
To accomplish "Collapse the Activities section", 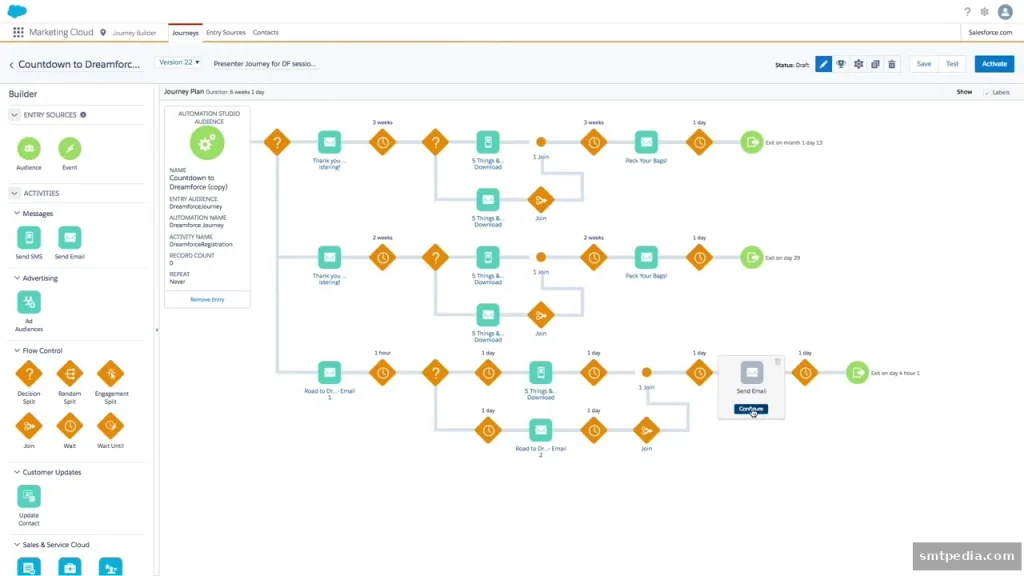I will click(x=14, y=193).
